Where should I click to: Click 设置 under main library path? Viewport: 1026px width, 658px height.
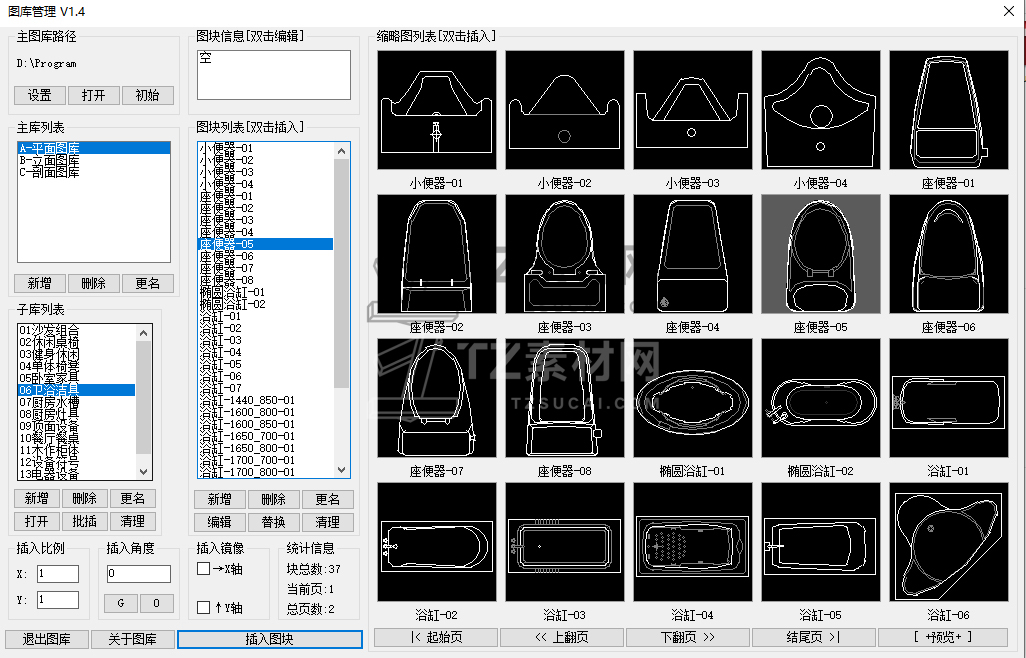40,95
